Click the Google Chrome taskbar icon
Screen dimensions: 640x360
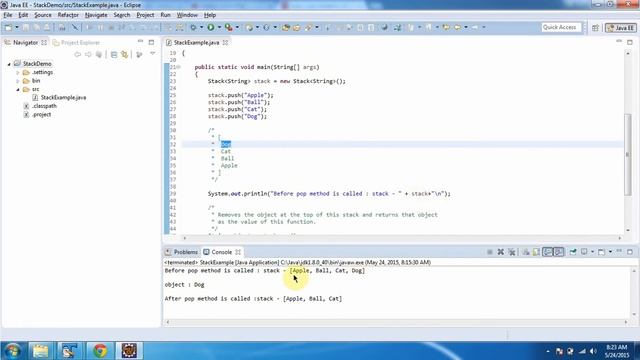click(x=100, y=351)
